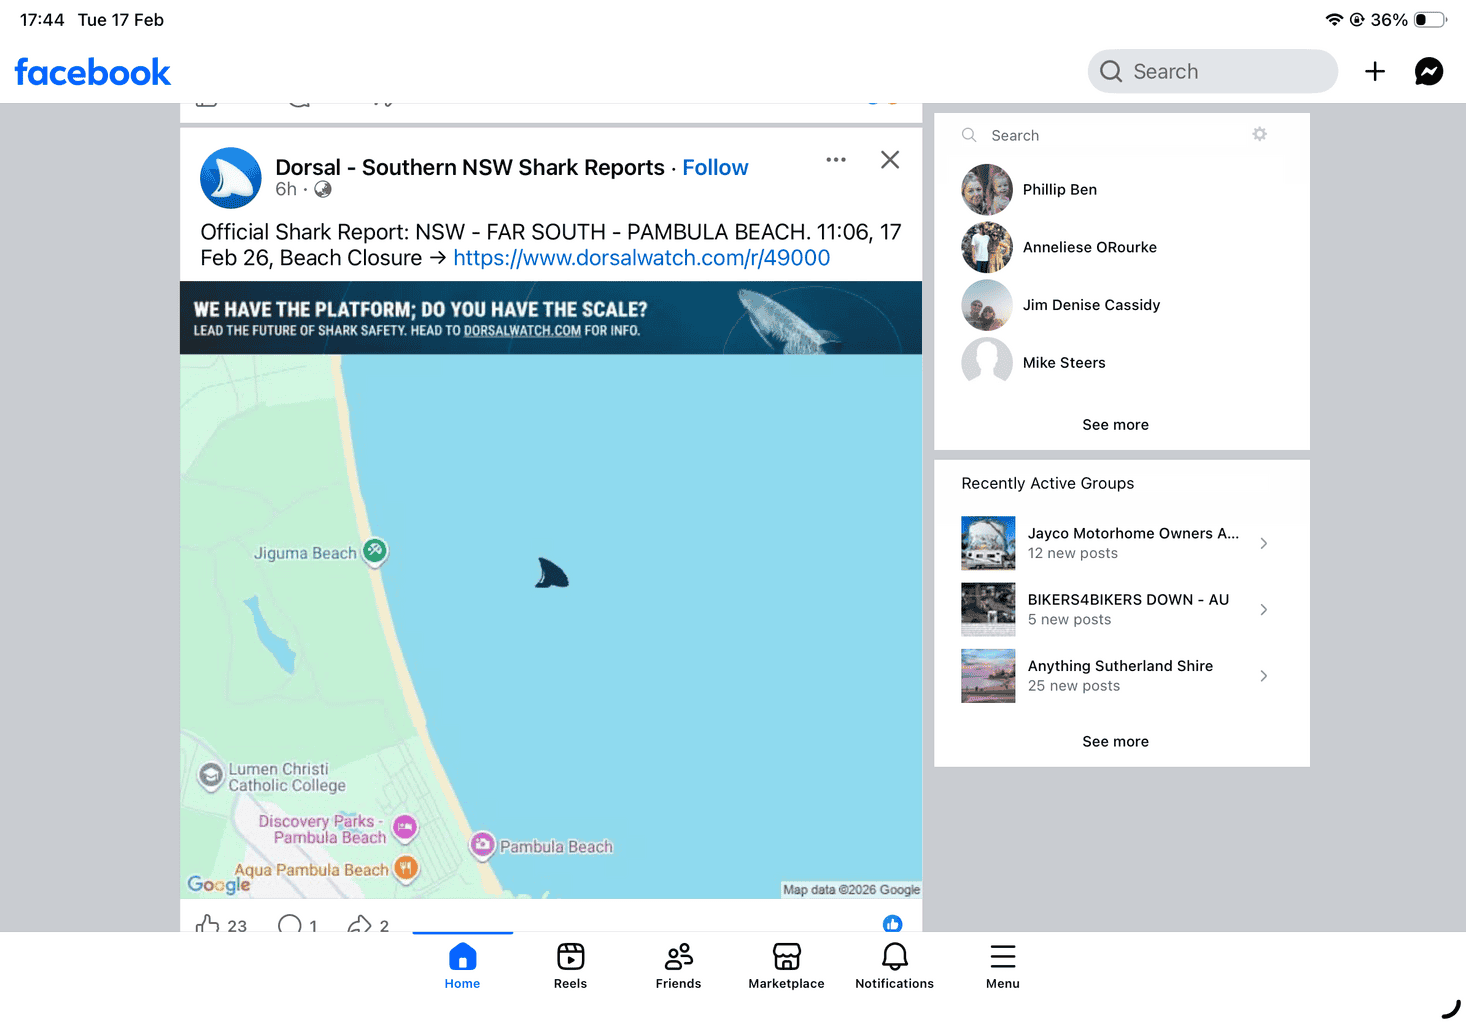Image resolution: width=1466 pixels, height=1024 pixels.
Task: Expand Jayco Motorhome Owners group chevron
Action: tap(1264, 543)
